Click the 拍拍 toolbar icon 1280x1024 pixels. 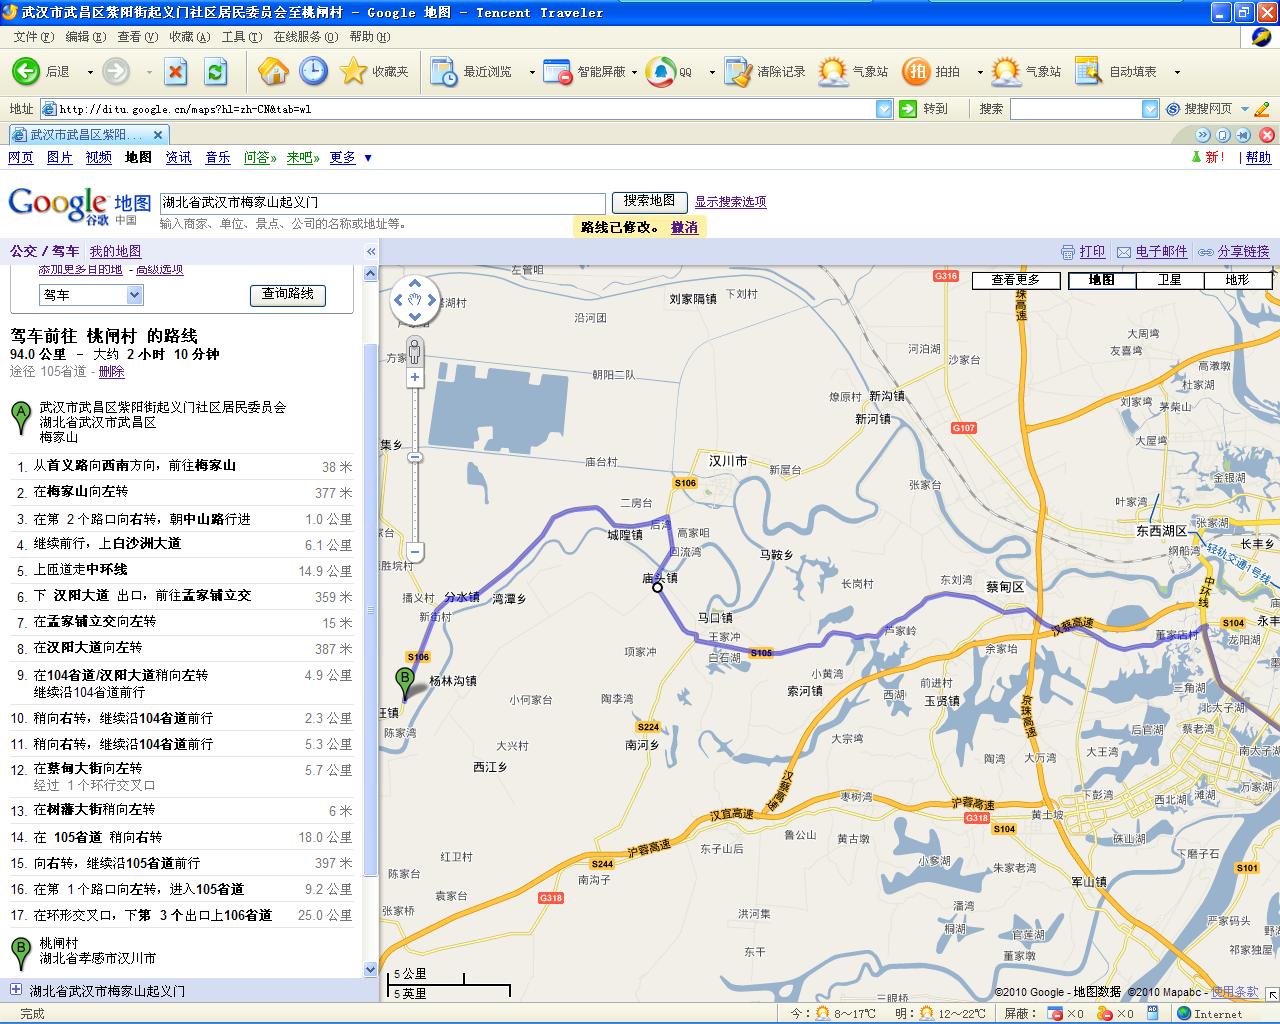pos(915,71)
